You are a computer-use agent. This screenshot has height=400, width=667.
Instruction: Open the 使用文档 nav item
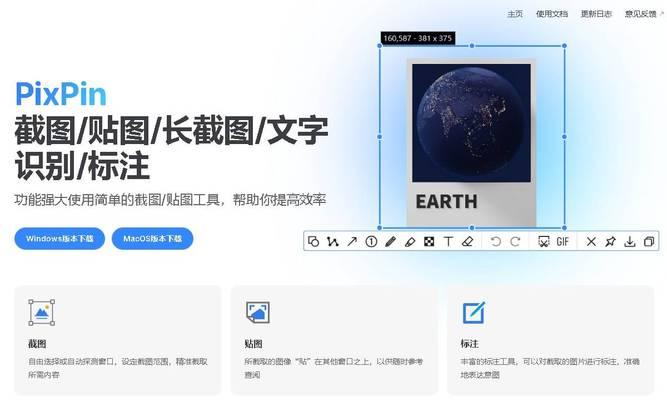pyautogui.click(x=552, y=14)
